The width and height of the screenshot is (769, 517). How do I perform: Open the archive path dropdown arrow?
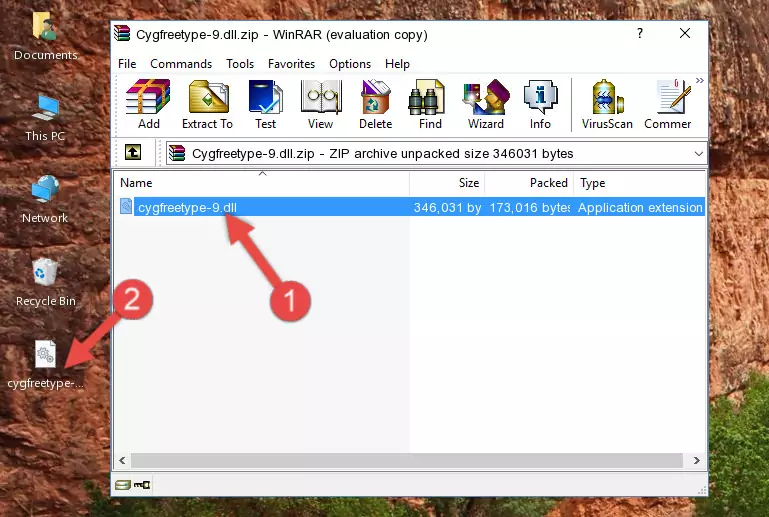pyautogui.click(x=699, y=154)
